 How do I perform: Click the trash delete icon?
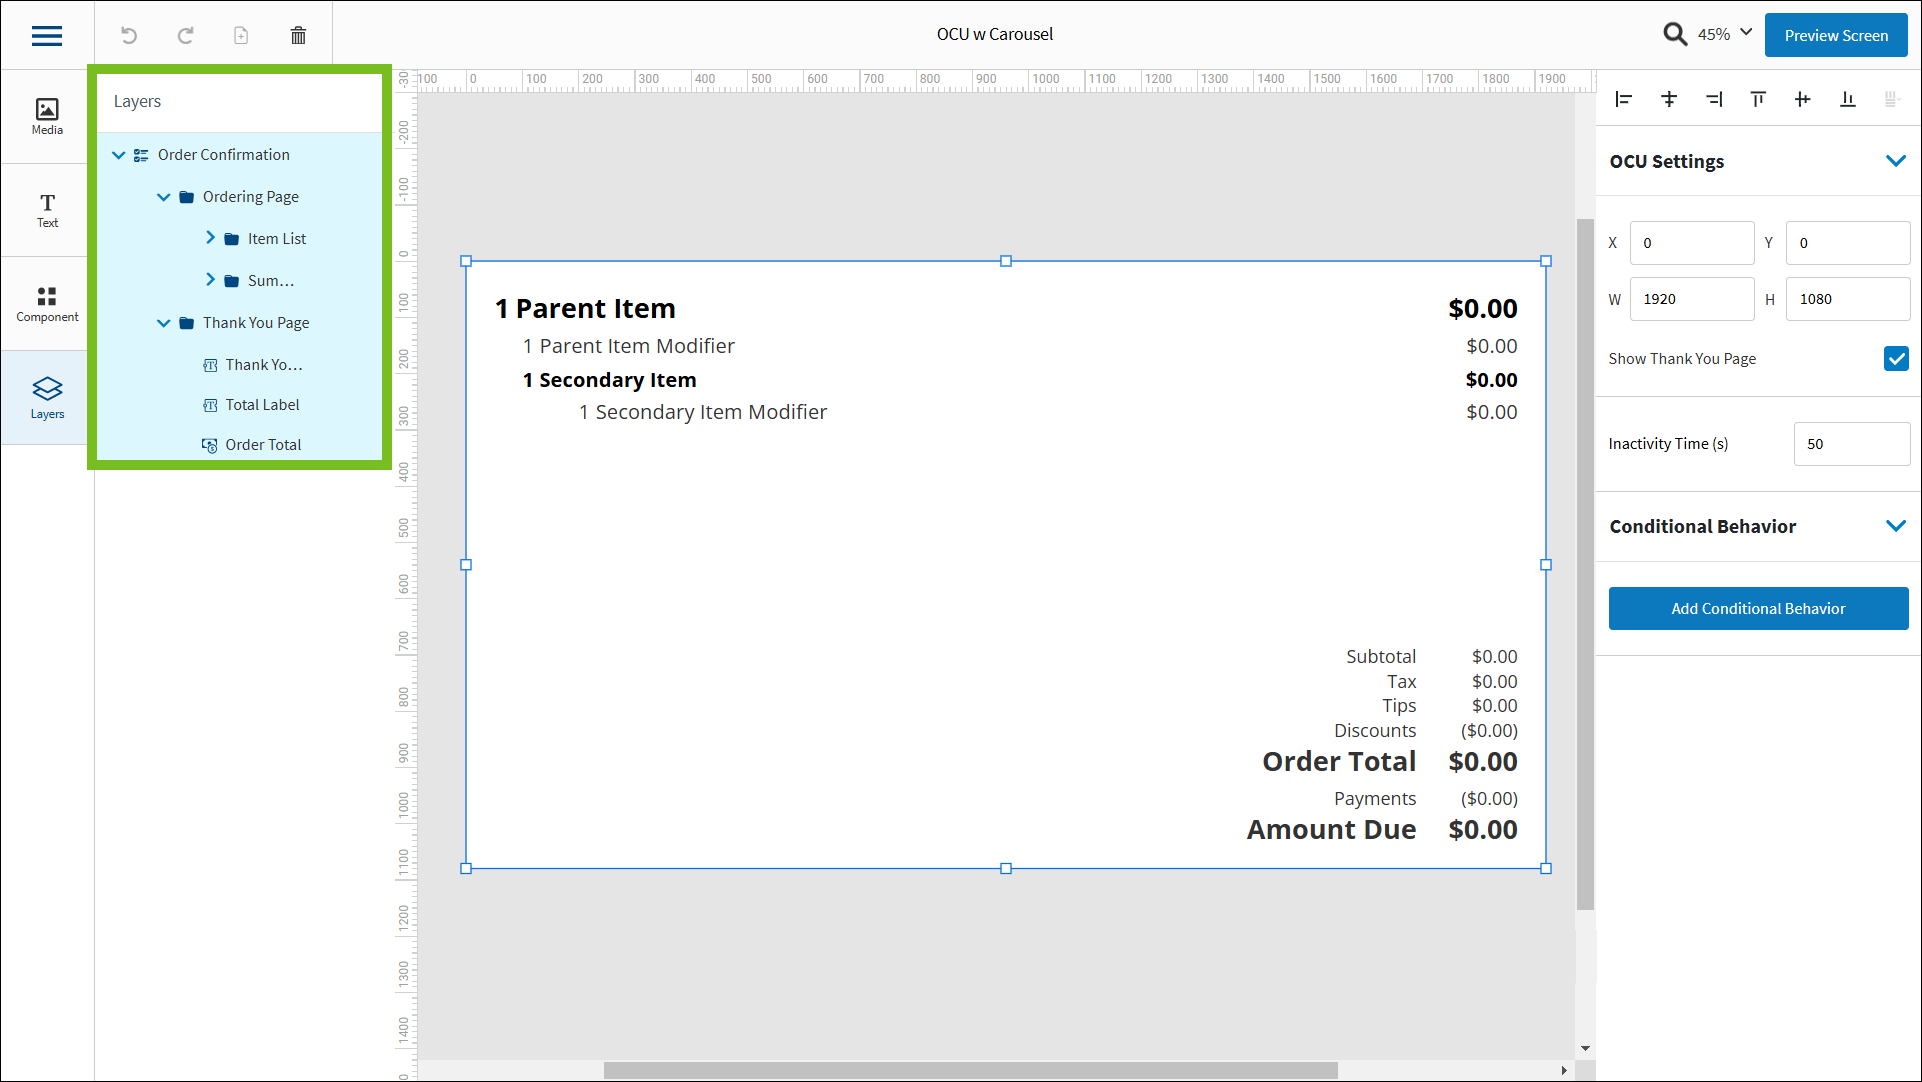coord(298,36)
